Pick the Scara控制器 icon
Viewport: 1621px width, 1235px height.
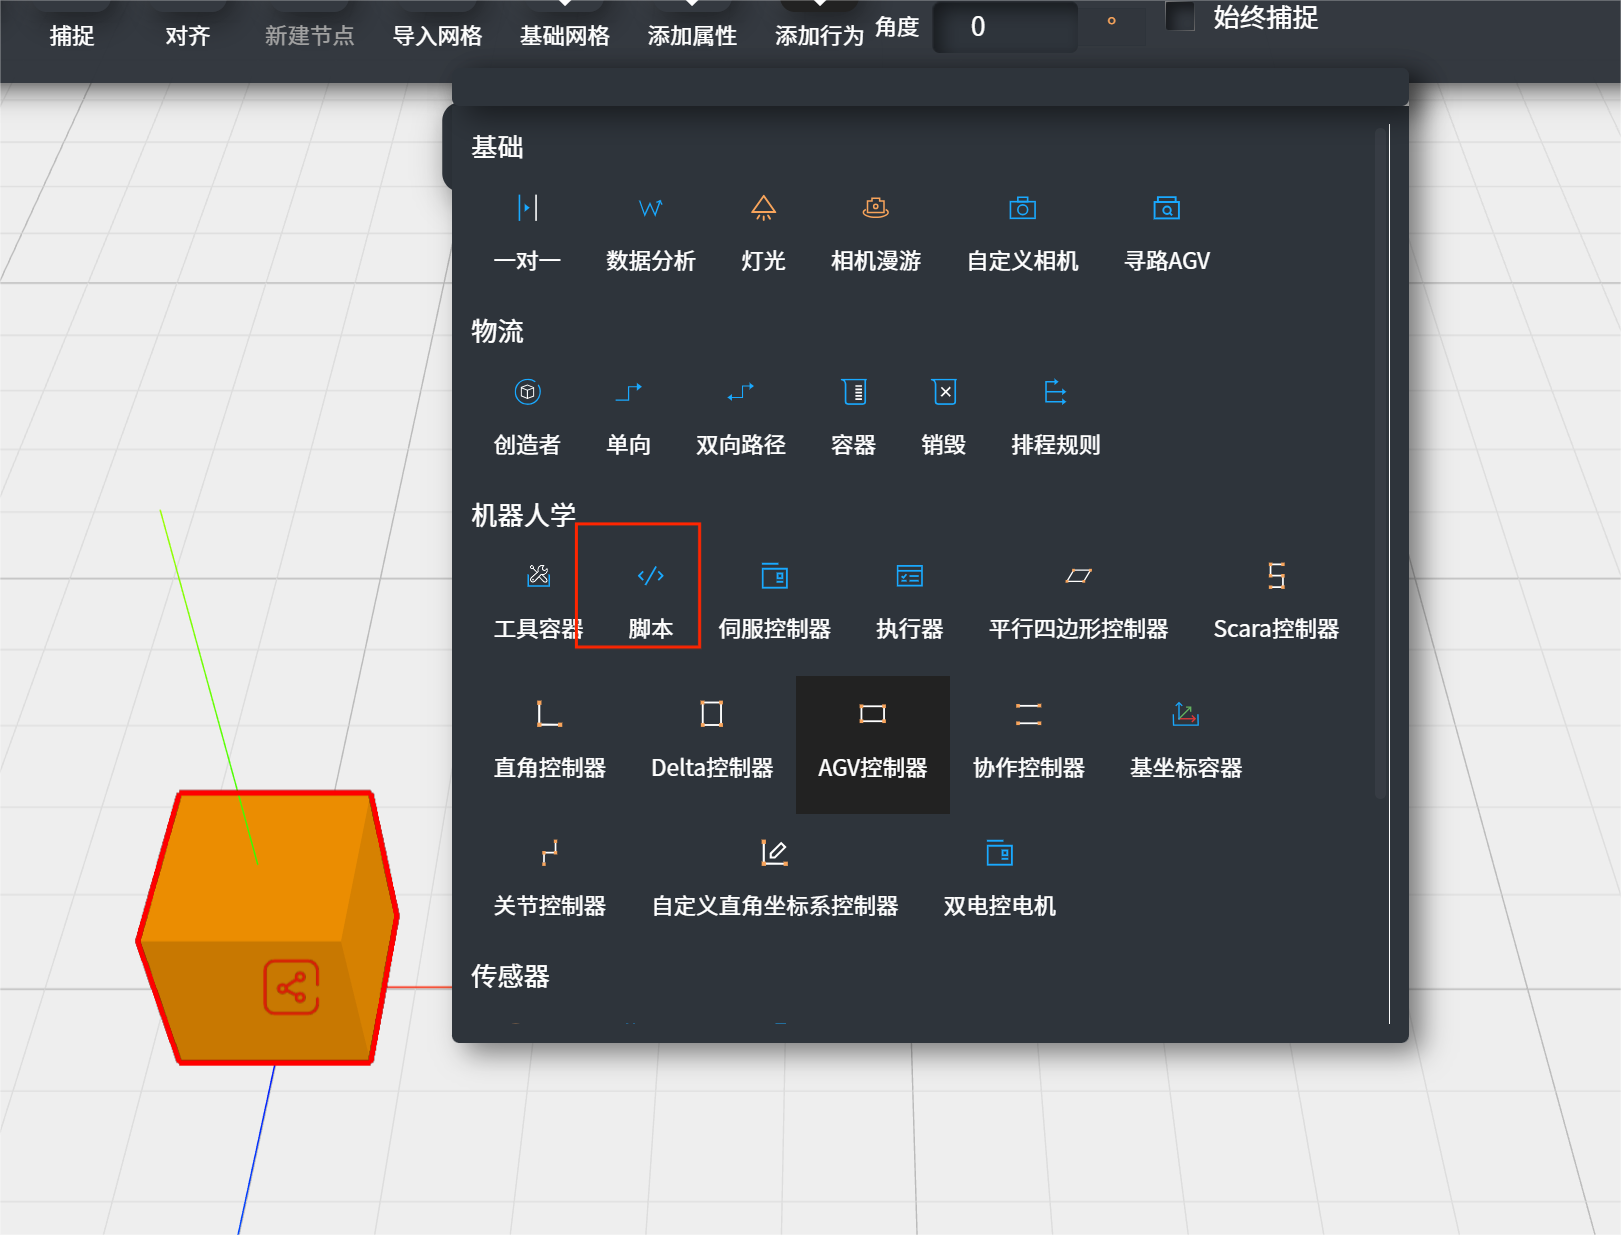point(1275,577)
